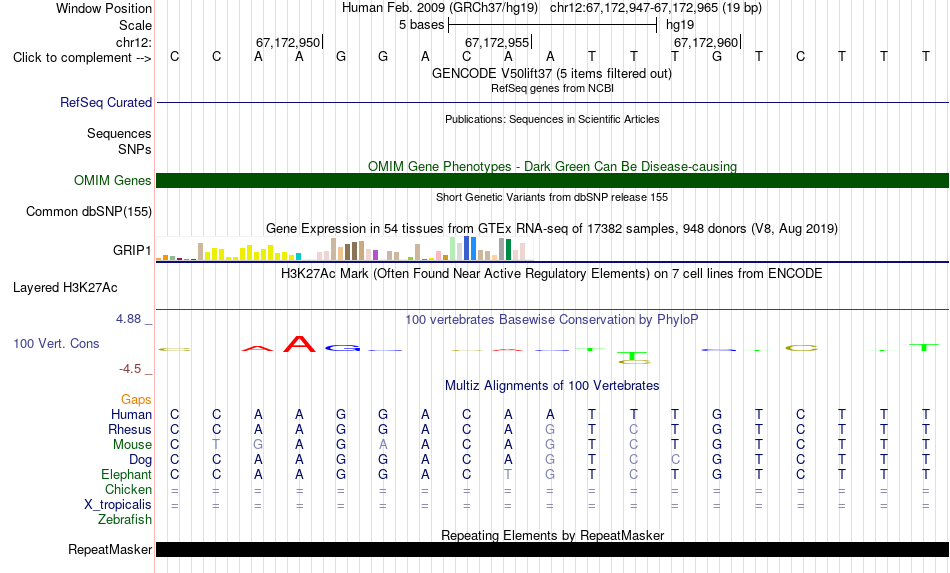The height and width of the screenshot is (573, 950).
Task: Click the "Repeating Elements by RepeatMasker" title
Action: click(552, 535)
